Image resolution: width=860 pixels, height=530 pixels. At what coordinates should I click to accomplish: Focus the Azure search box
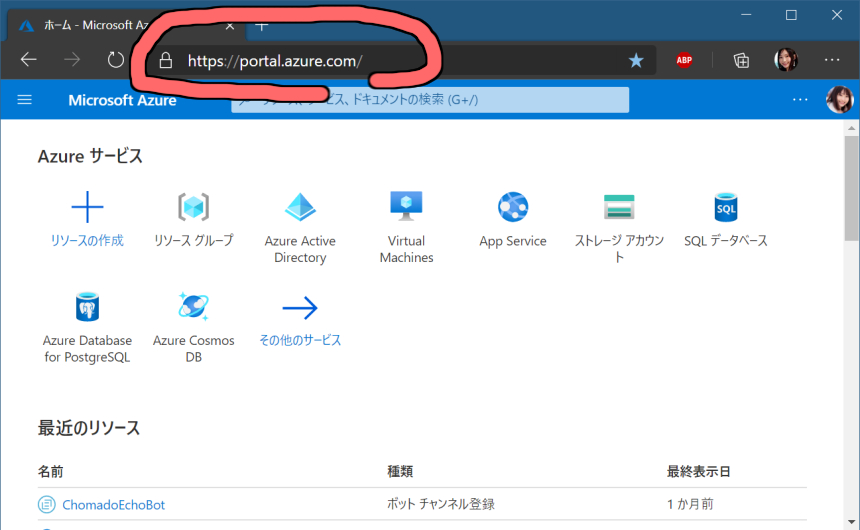coord(430,99)
